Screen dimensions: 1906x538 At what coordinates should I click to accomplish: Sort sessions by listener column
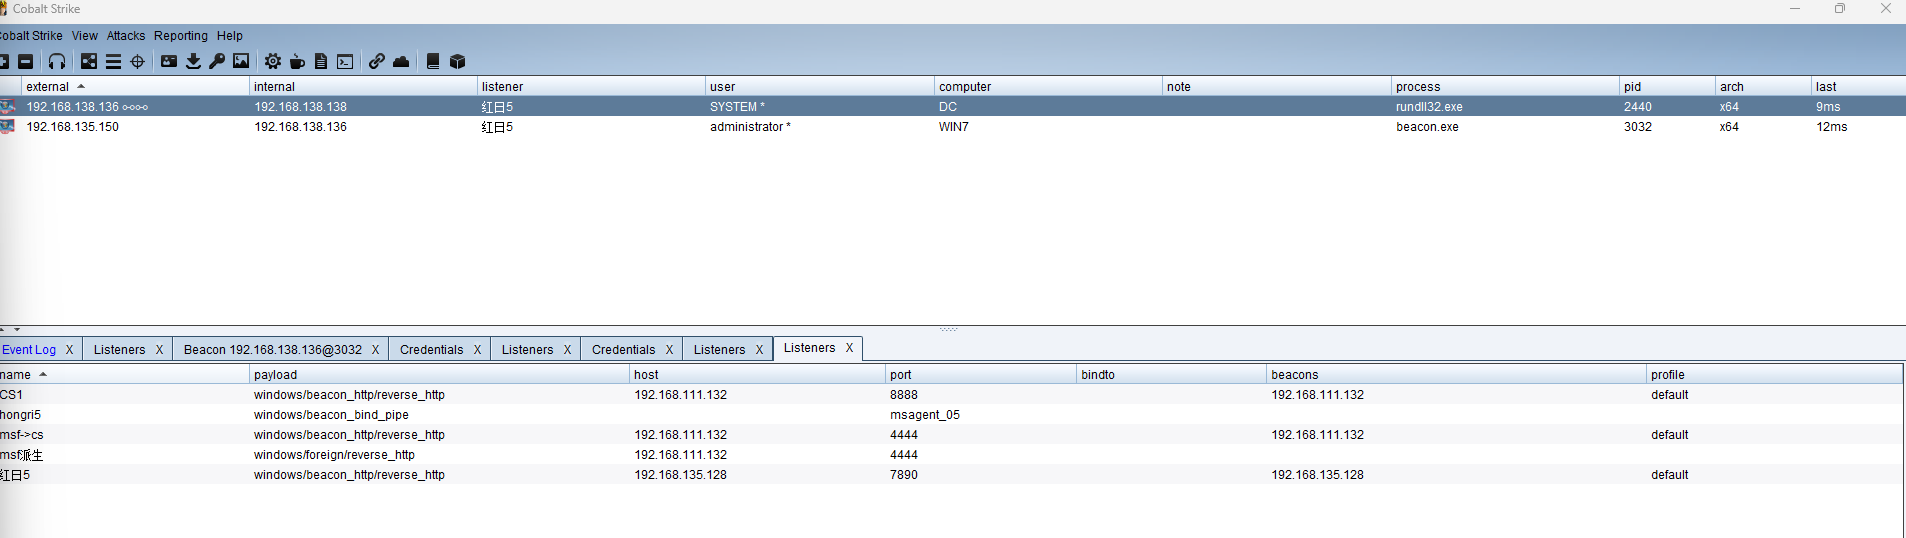pos(592,87)
